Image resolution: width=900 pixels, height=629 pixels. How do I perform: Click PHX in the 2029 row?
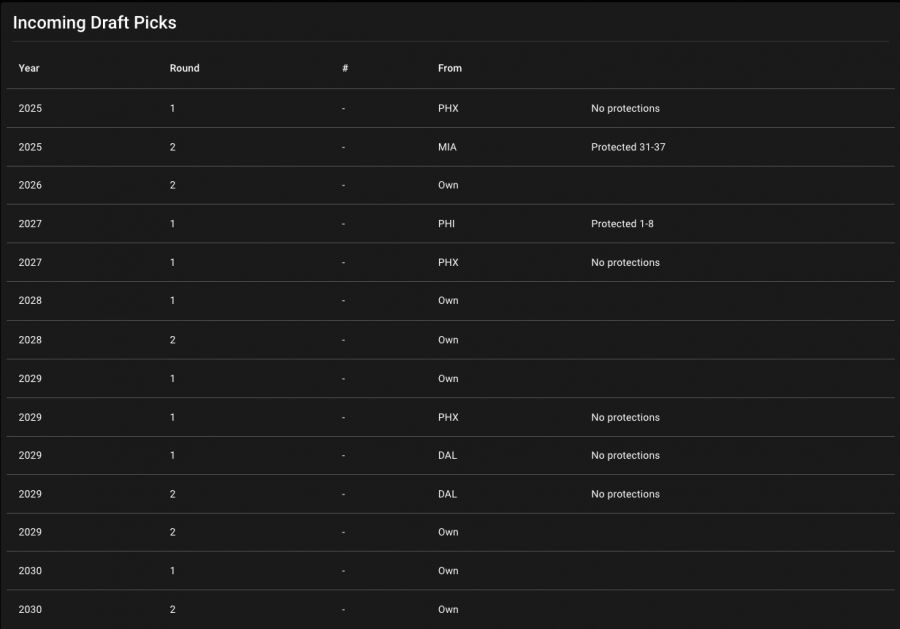click(448, 417)
